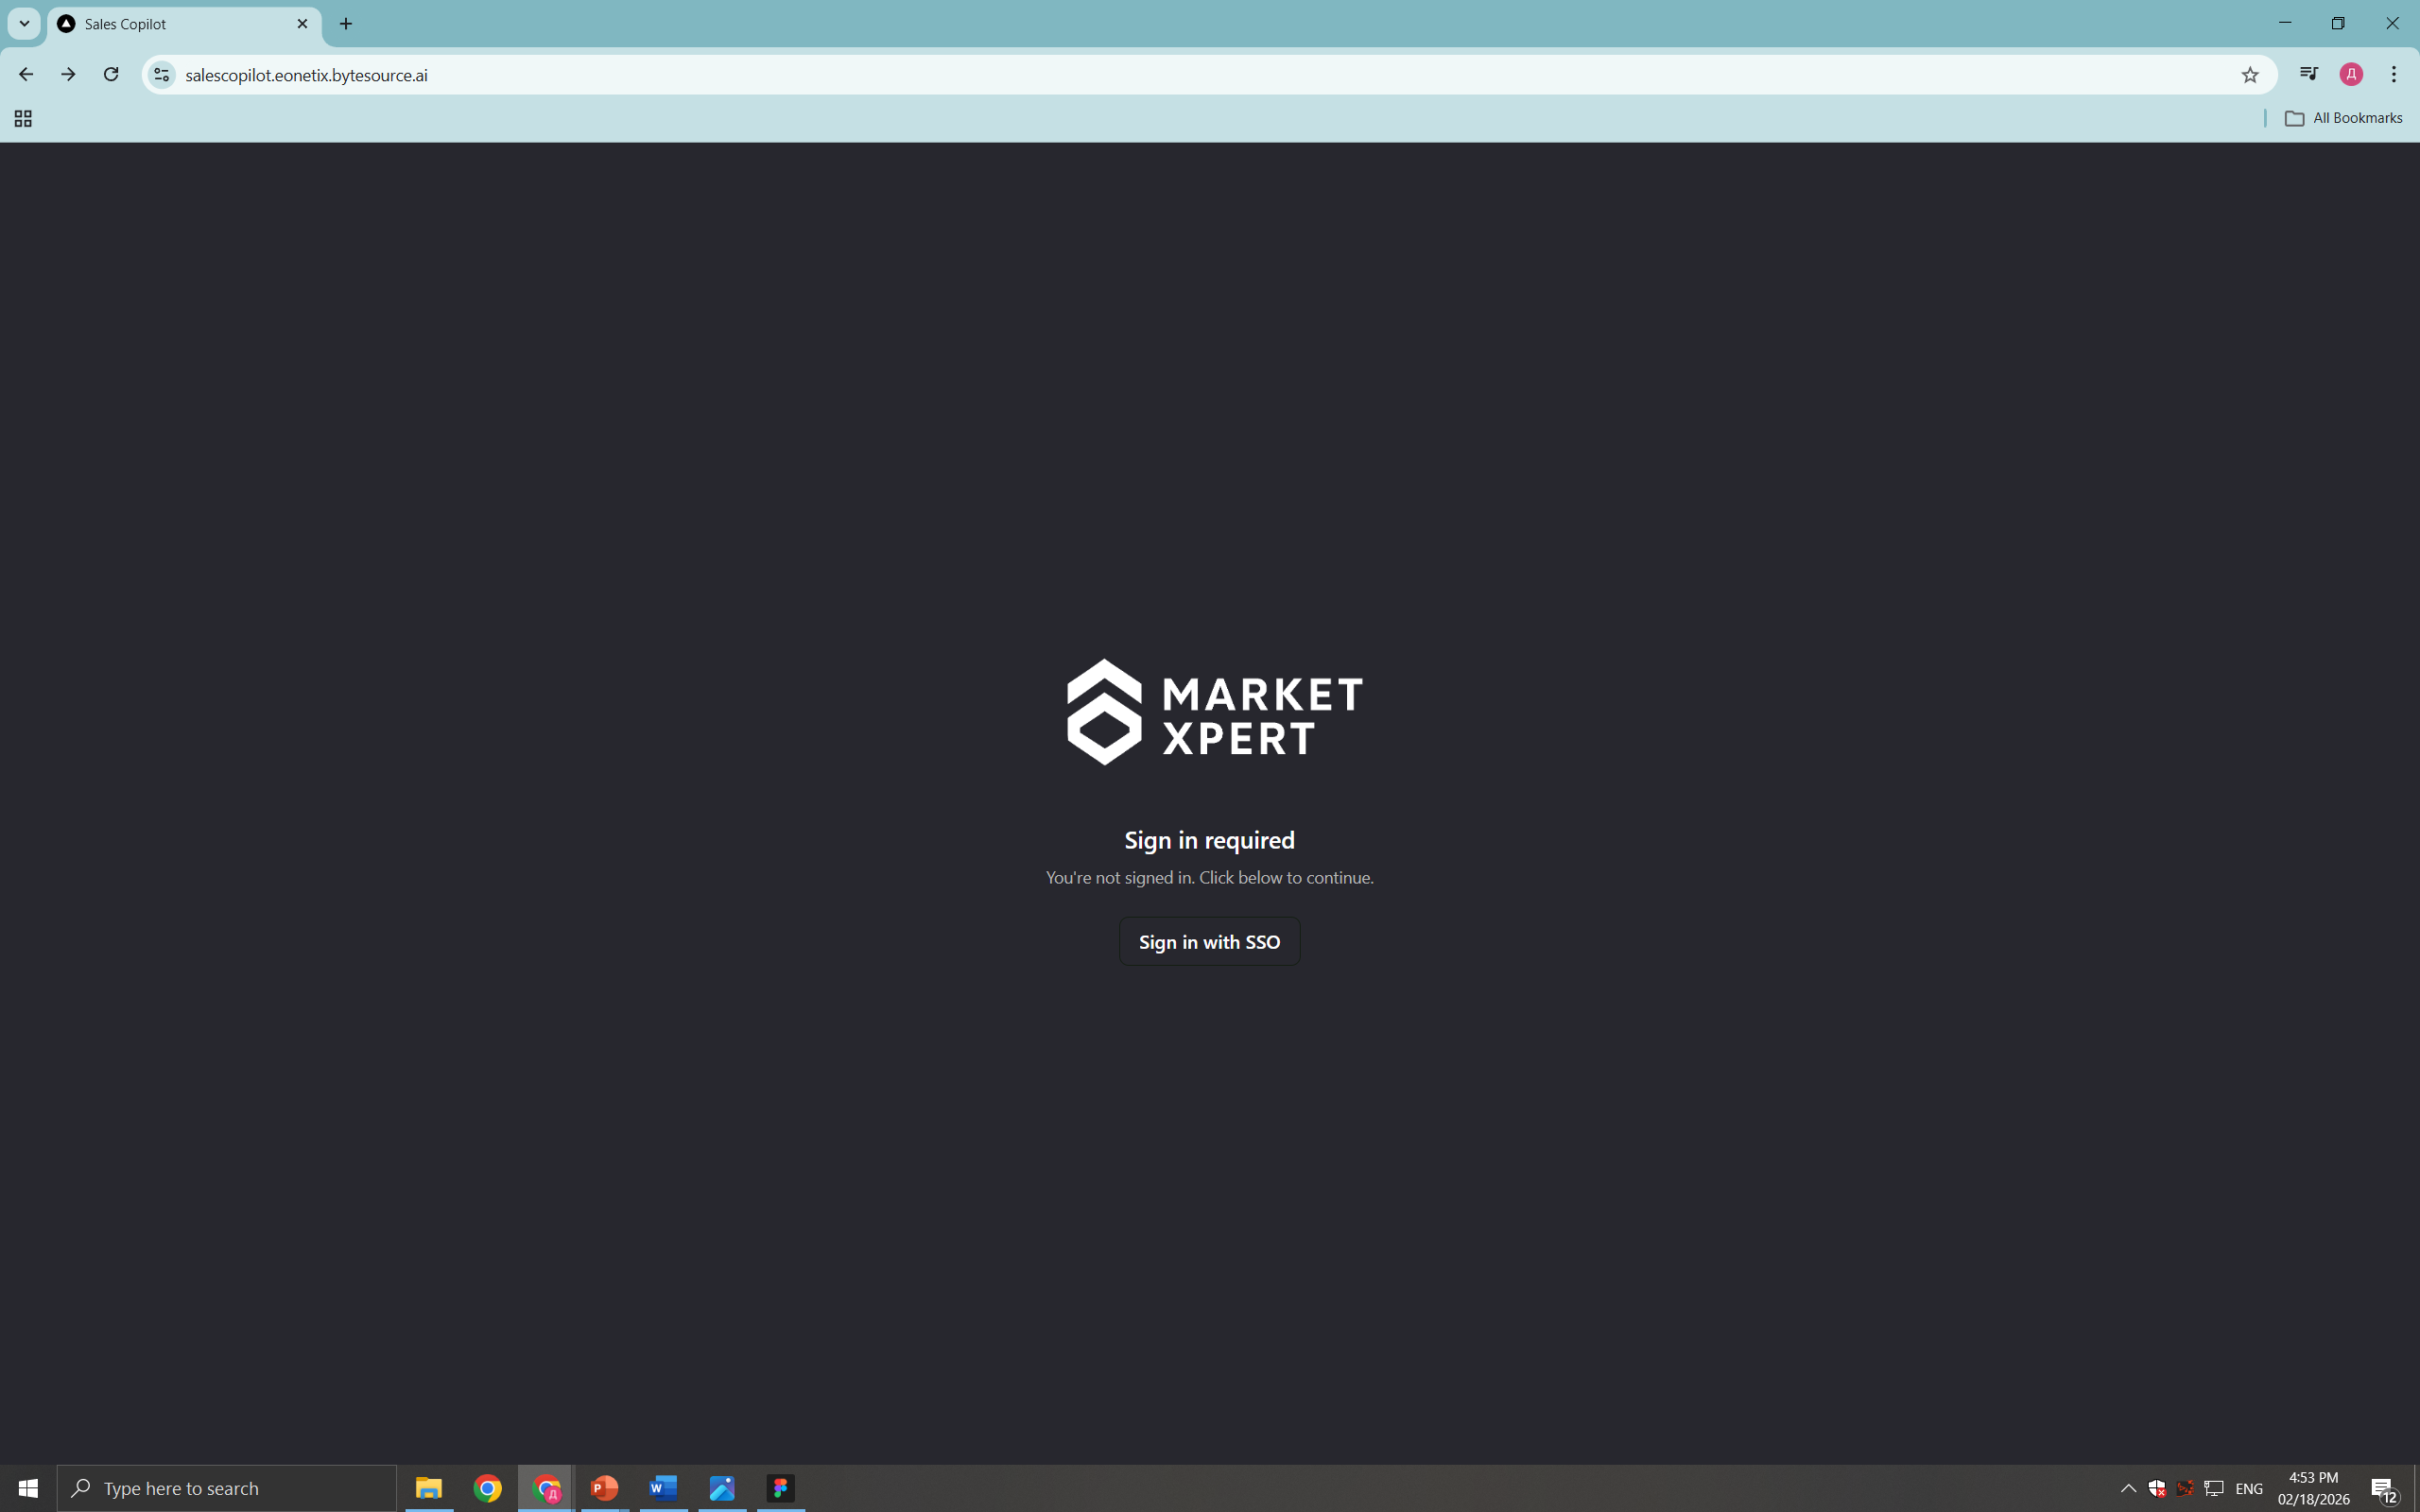The width and height of the screenshot is (2420, 1512).
Task: Open the media control icon in toolbar
Action: tap(2308, 74)
